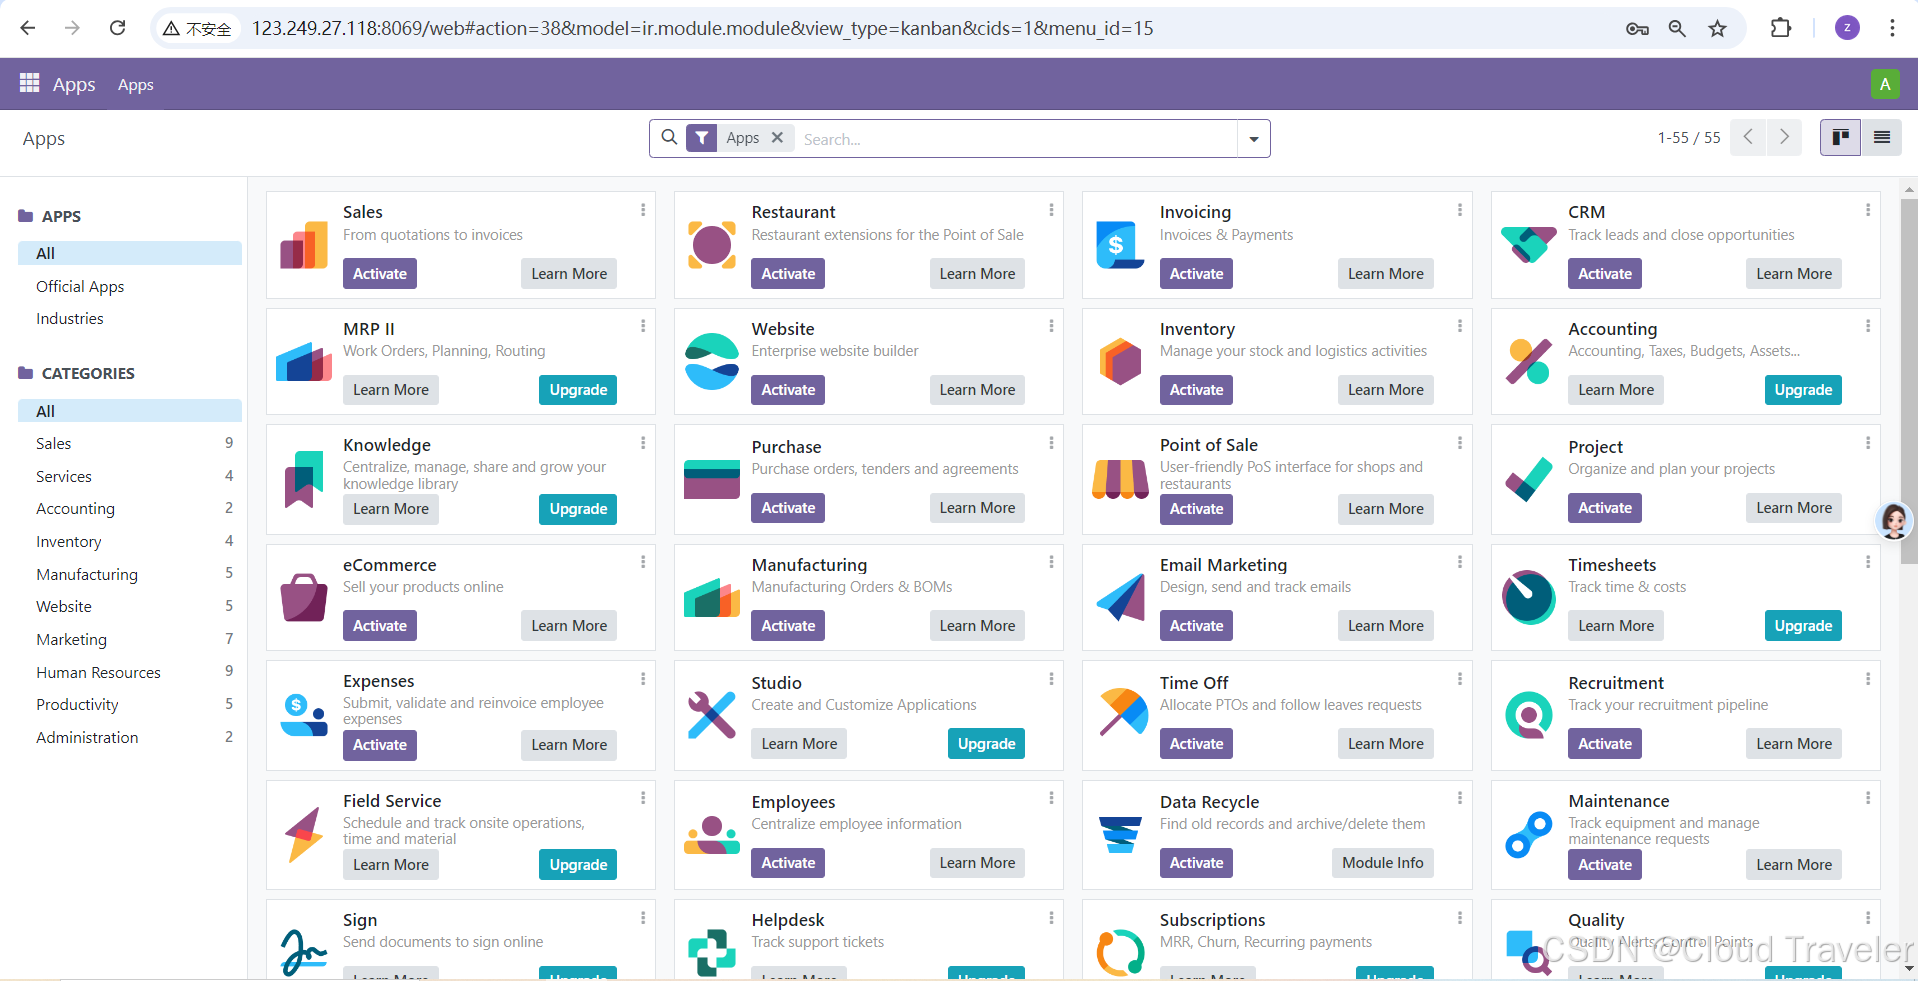
Task: Click the Knowledge app icon
Action: pyautogui.click(x=304, y=479)
